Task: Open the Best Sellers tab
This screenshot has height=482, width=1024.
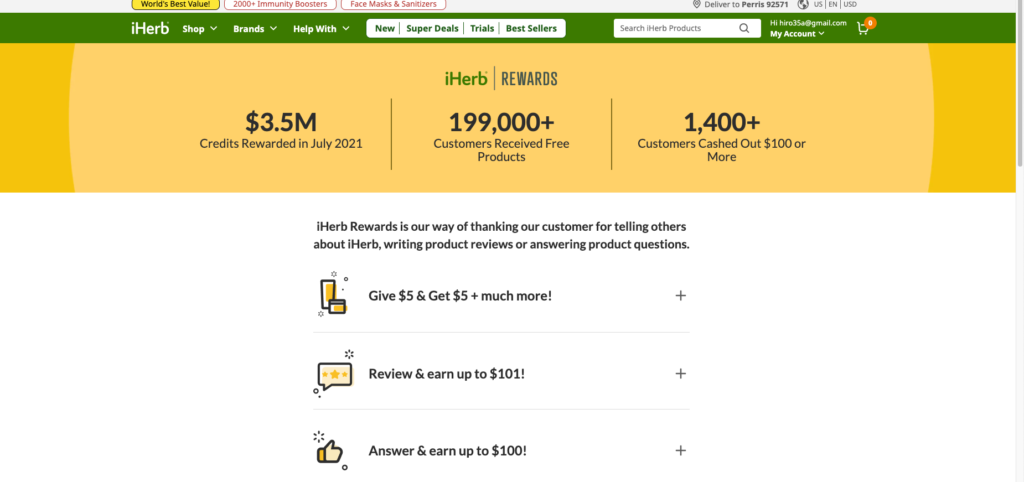Action: pyautogui.click(x=532, y=28)
